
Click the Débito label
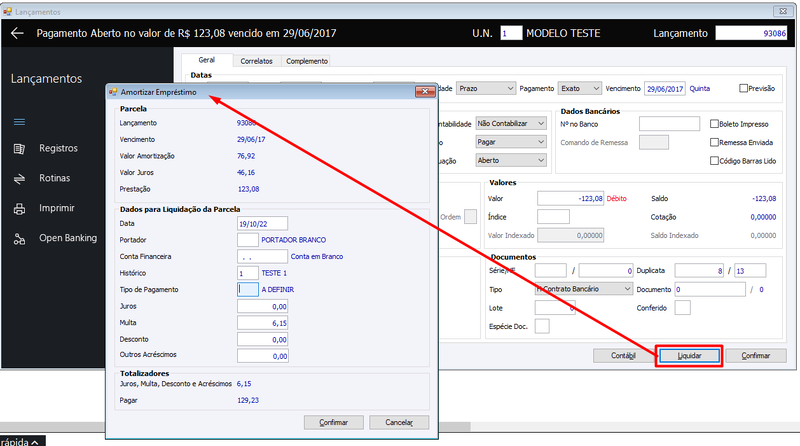tap(616, 199)
